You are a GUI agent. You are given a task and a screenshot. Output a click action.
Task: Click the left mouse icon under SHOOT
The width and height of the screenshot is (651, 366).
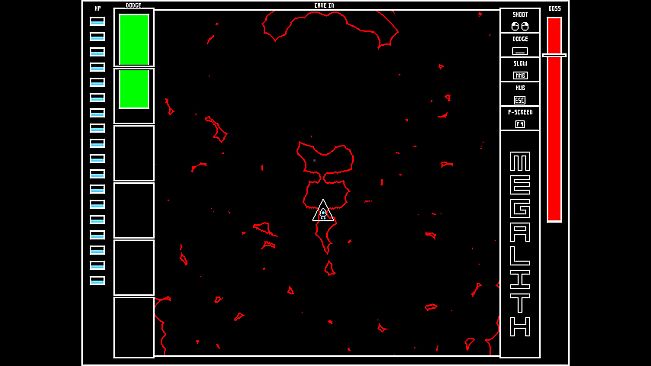point(515,26)
